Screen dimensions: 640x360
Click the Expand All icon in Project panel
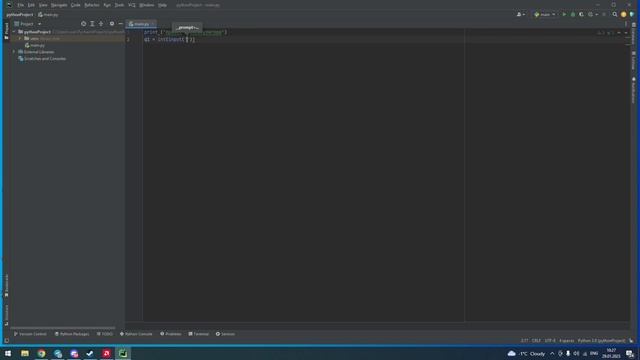pos(92,24)
